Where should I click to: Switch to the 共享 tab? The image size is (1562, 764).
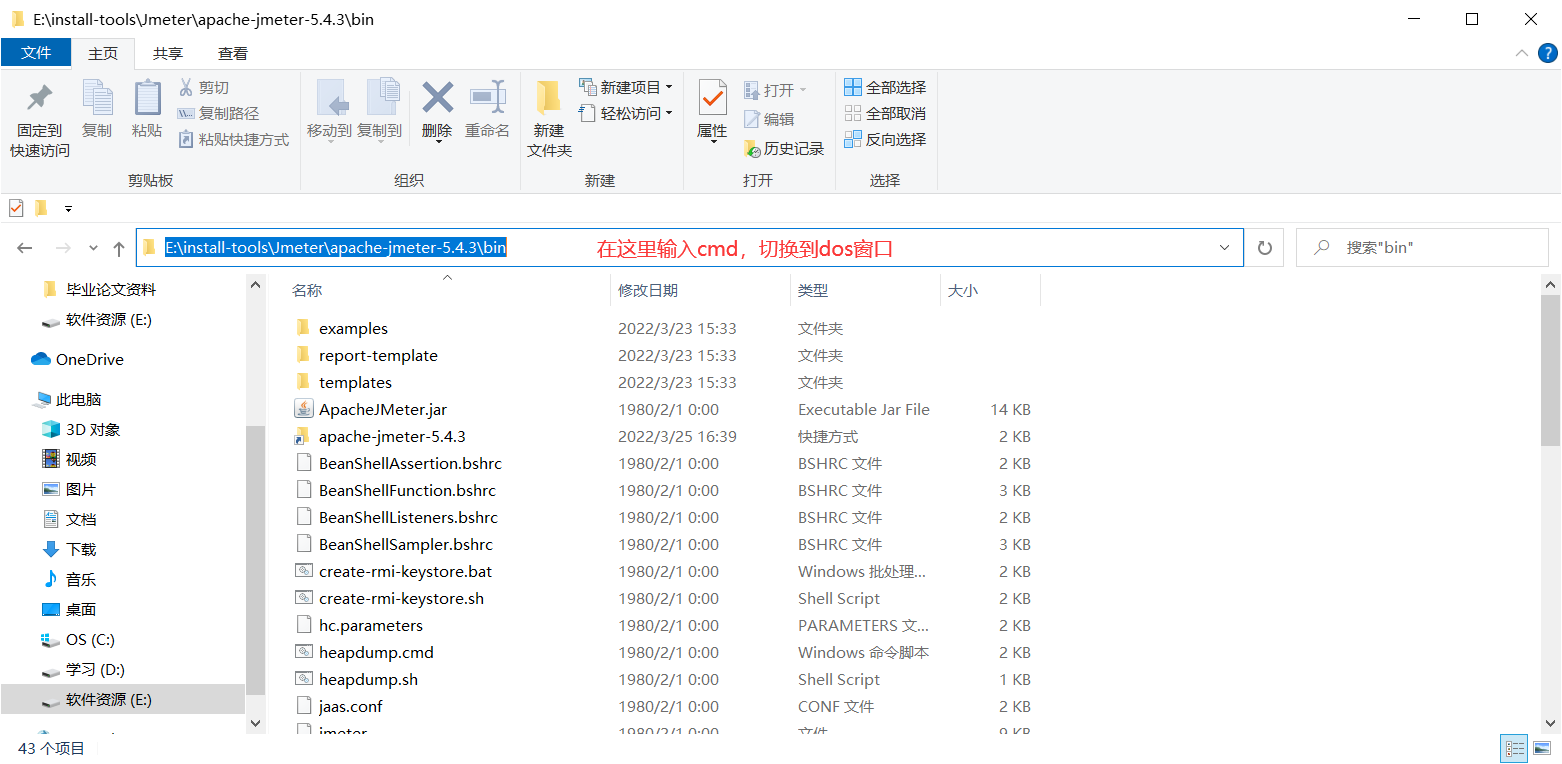click(168, 53)
